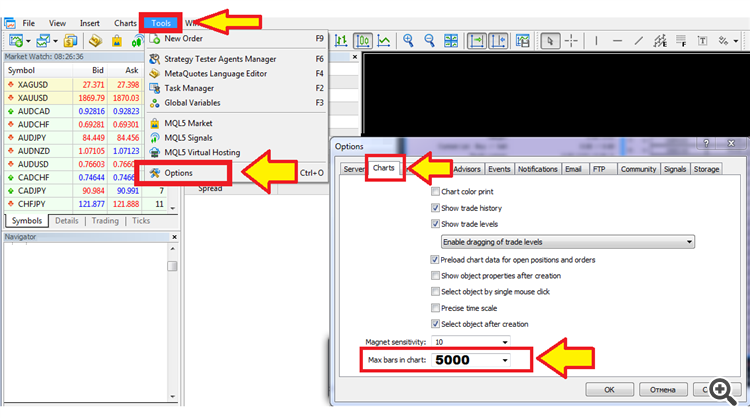The height and width of the screenshot is (418, 750).
Task: Click the Tile Windows icon
Action: tap(451, 41)
